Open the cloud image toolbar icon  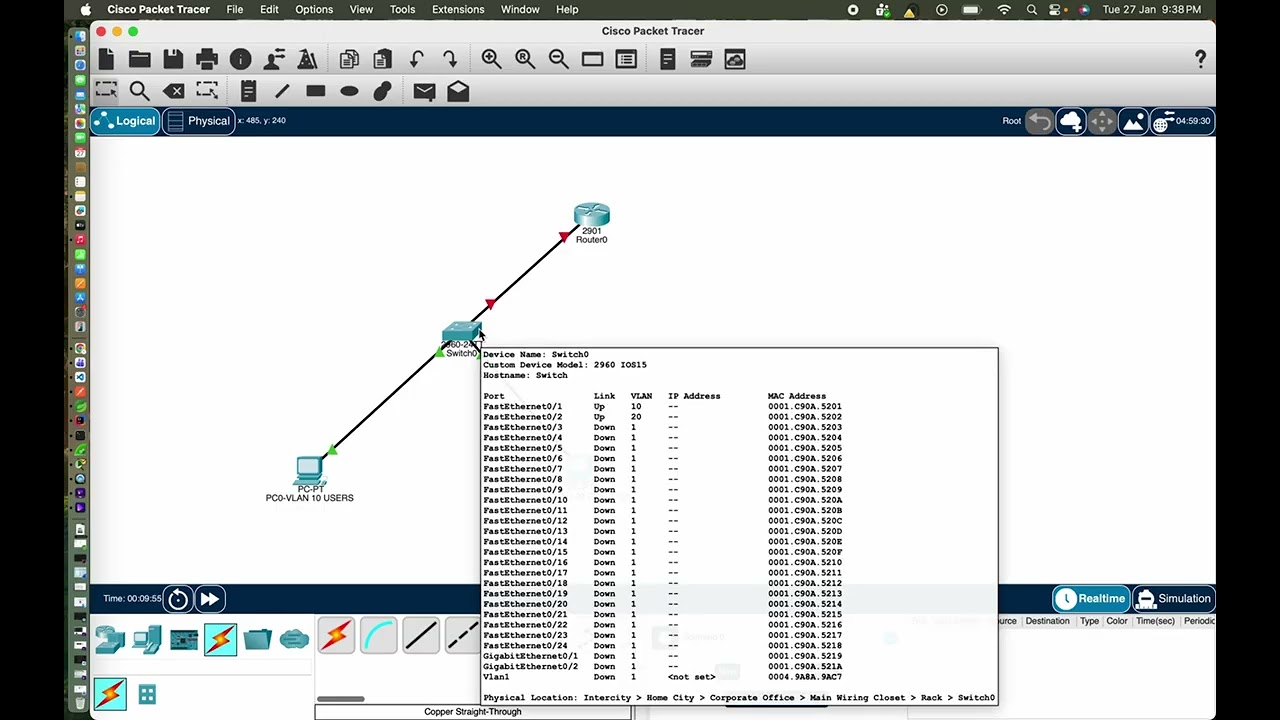coord(734,60)
